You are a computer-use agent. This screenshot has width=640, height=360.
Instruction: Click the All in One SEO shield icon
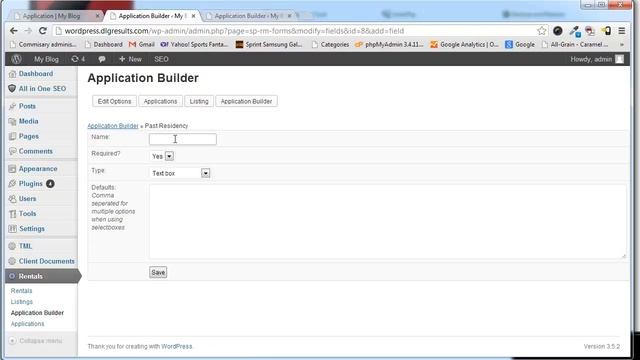point(12,89)
